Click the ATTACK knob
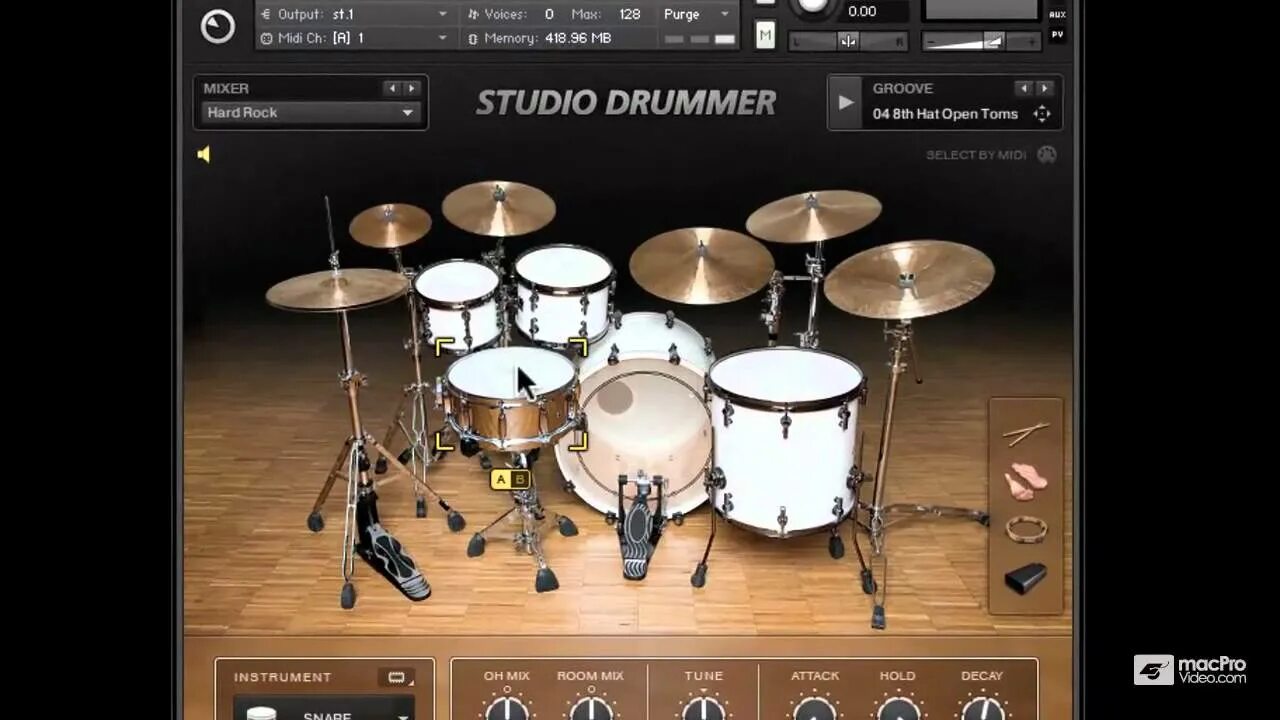The image size is (1280, 720). (815, 708)
